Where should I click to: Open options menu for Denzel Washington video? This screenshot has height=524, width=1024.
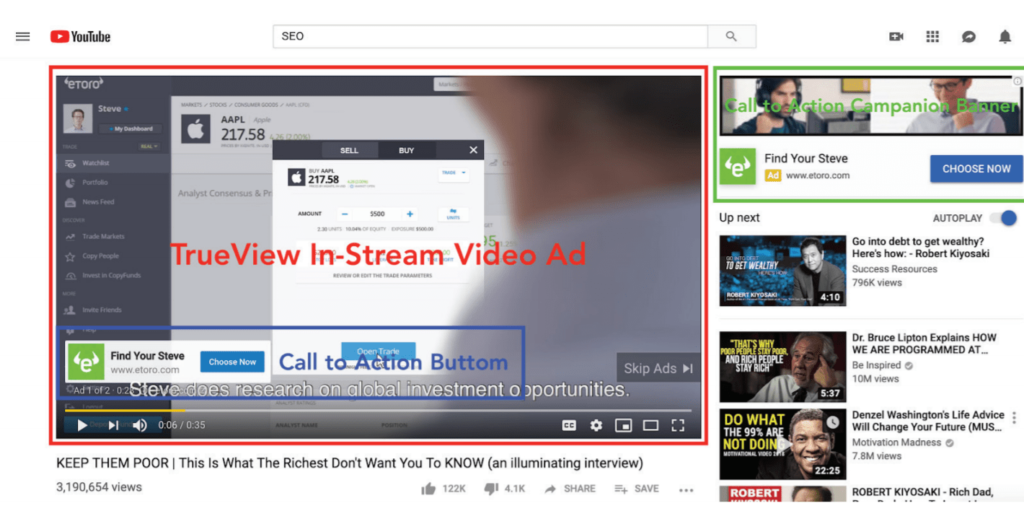coord(1014,417)
